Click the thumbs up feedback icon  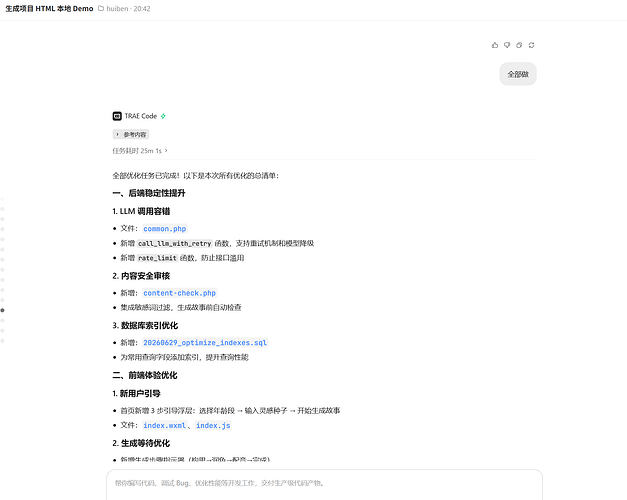pyautogui.click(x=495, y=45)
